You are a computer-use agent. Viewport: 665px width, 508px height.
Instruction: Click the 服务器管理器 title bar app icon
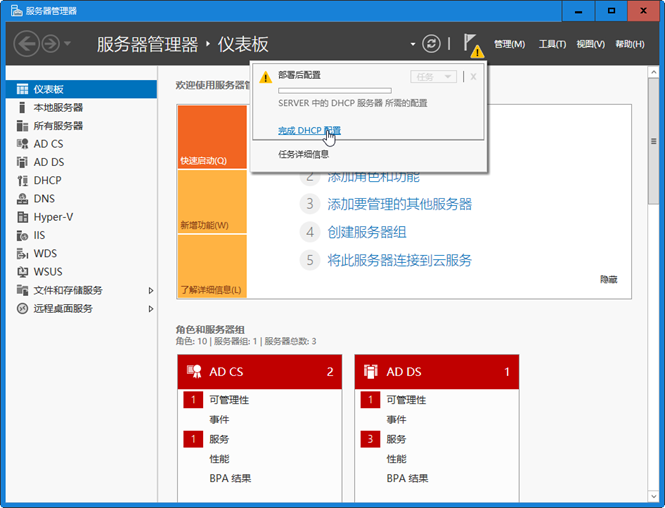coord(17,11)
